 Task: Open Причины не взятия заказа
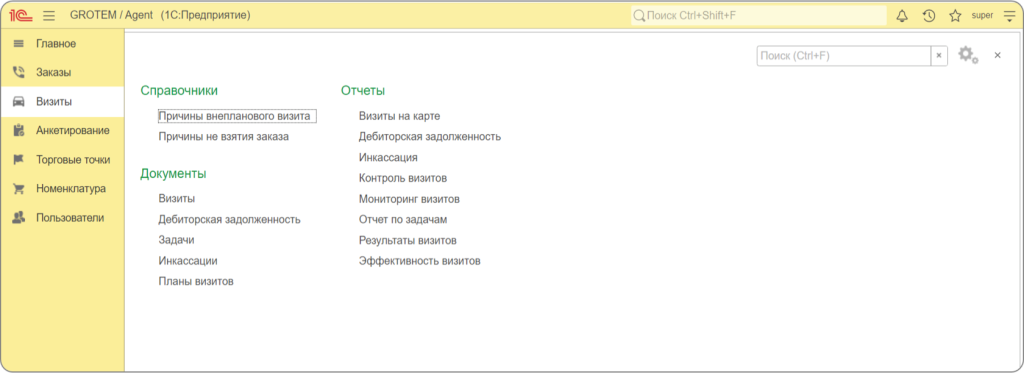tap(223, 137)
